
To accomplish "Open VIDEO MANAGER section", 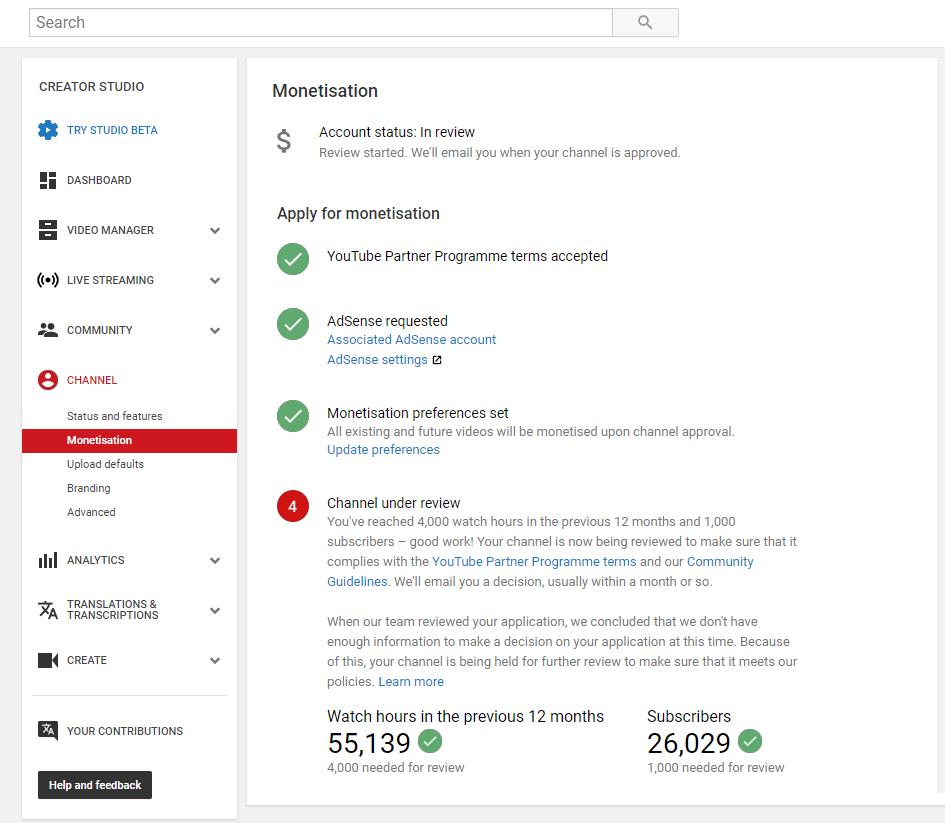I will tap(110, 230).
